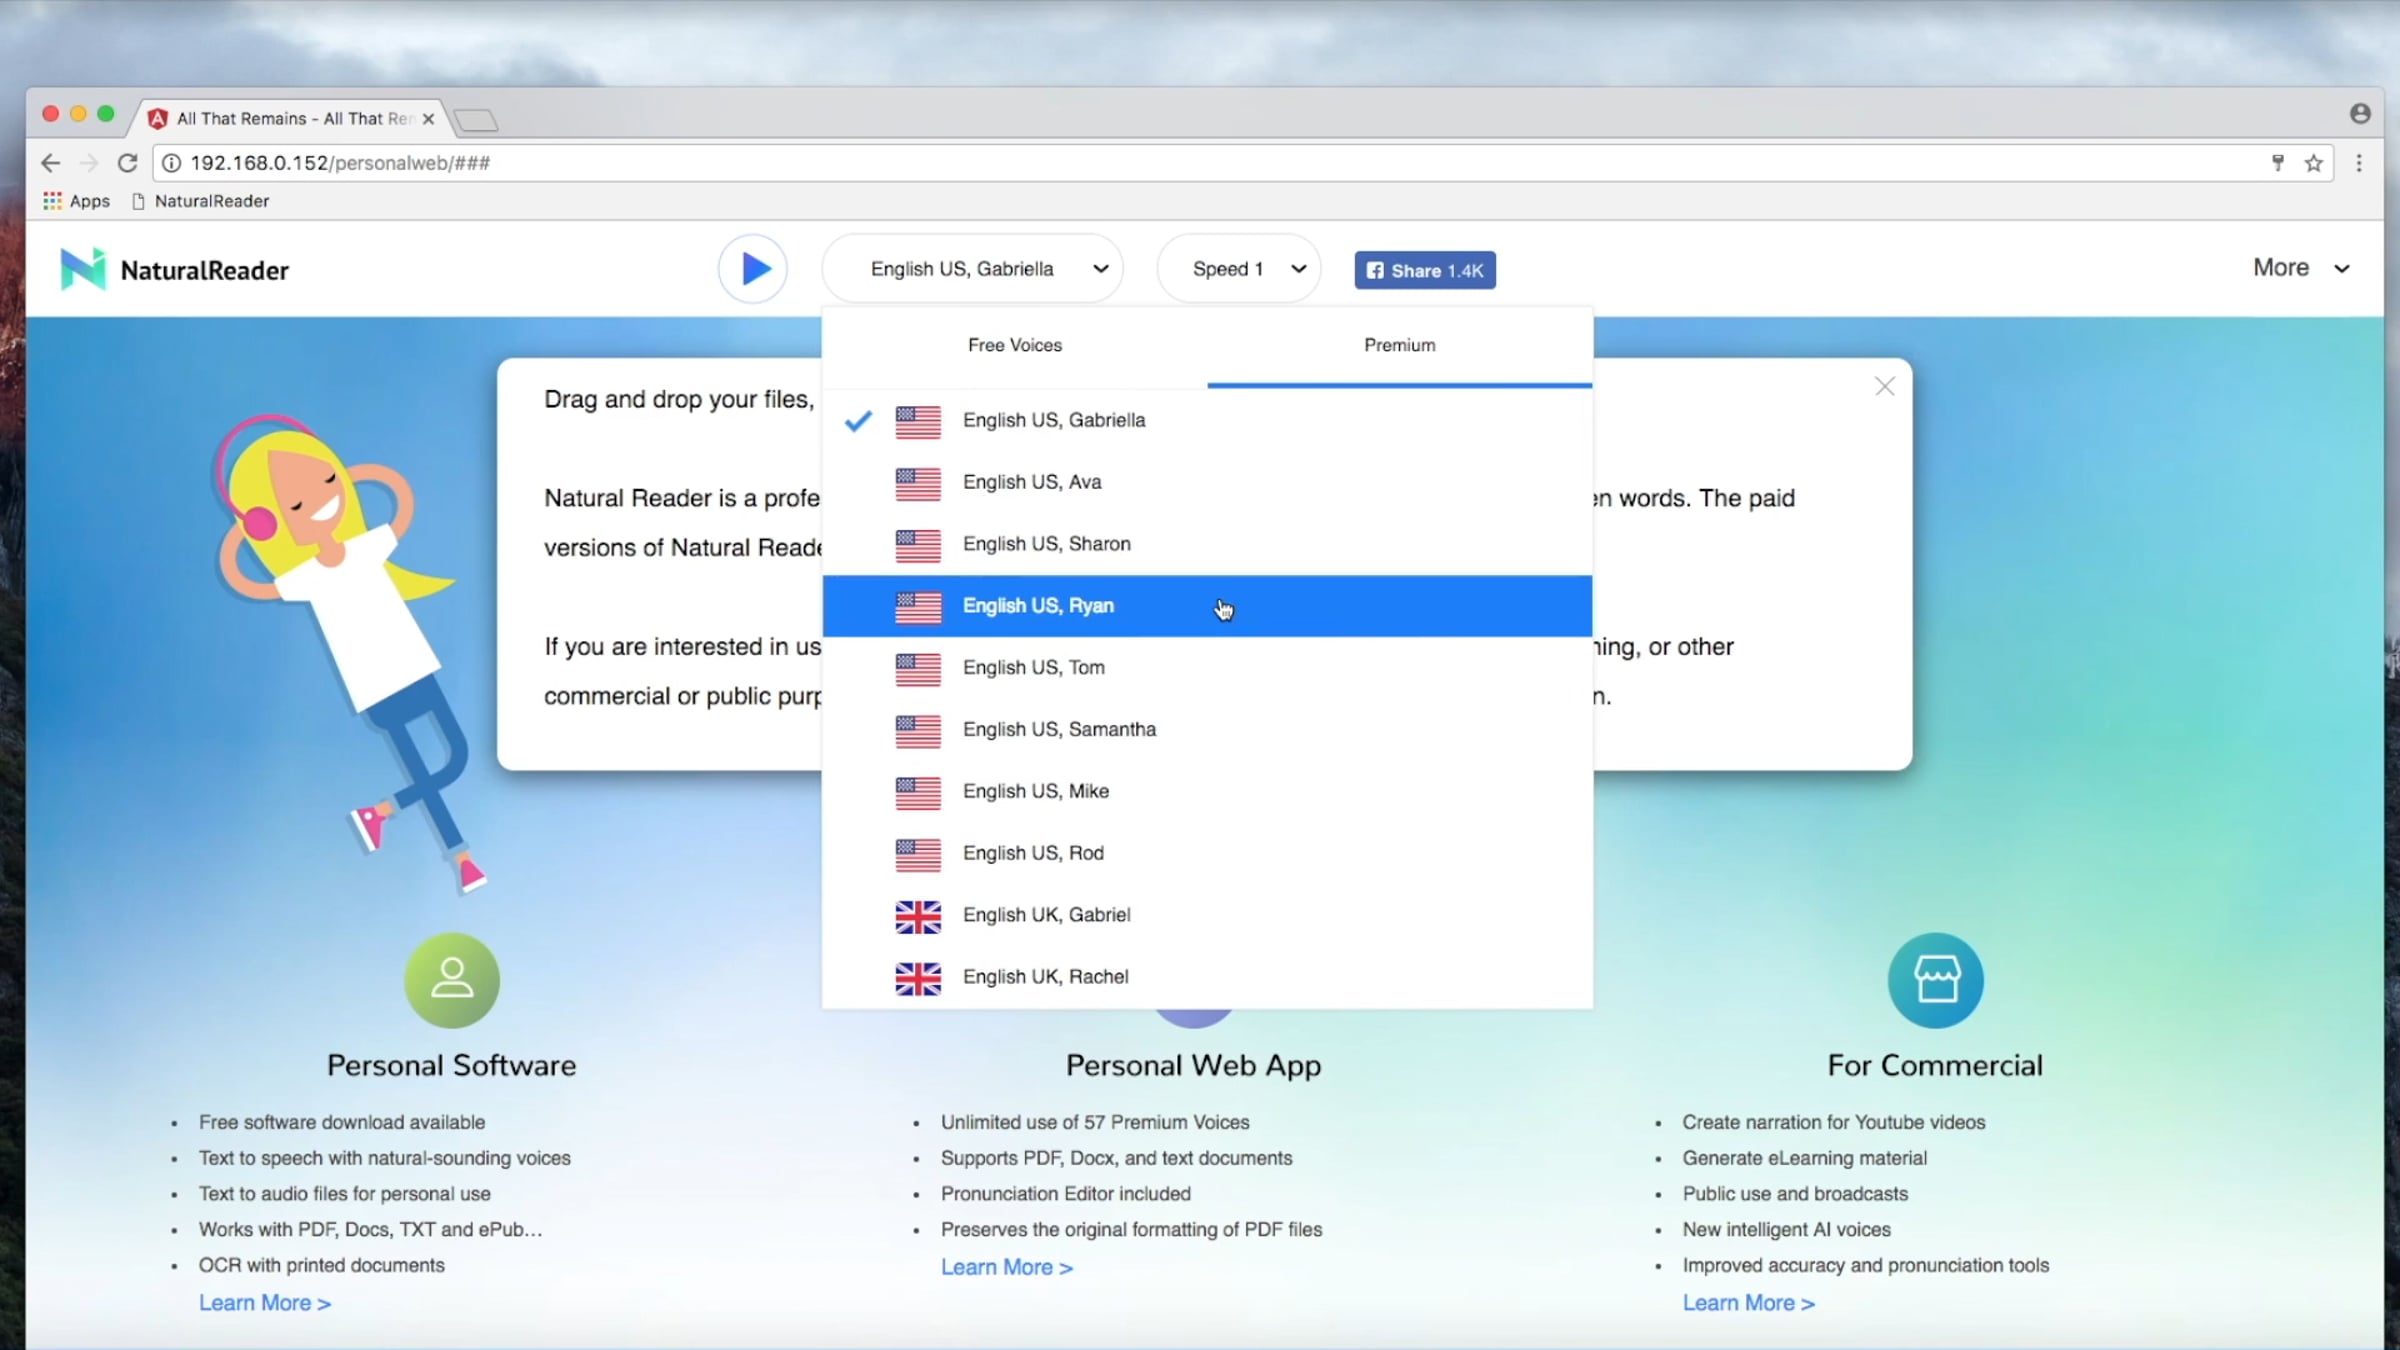Viewport: 2400px width, 1350px height.
Task: Click 'Text to audio files for personal use'
Action: coord(345,1194)
